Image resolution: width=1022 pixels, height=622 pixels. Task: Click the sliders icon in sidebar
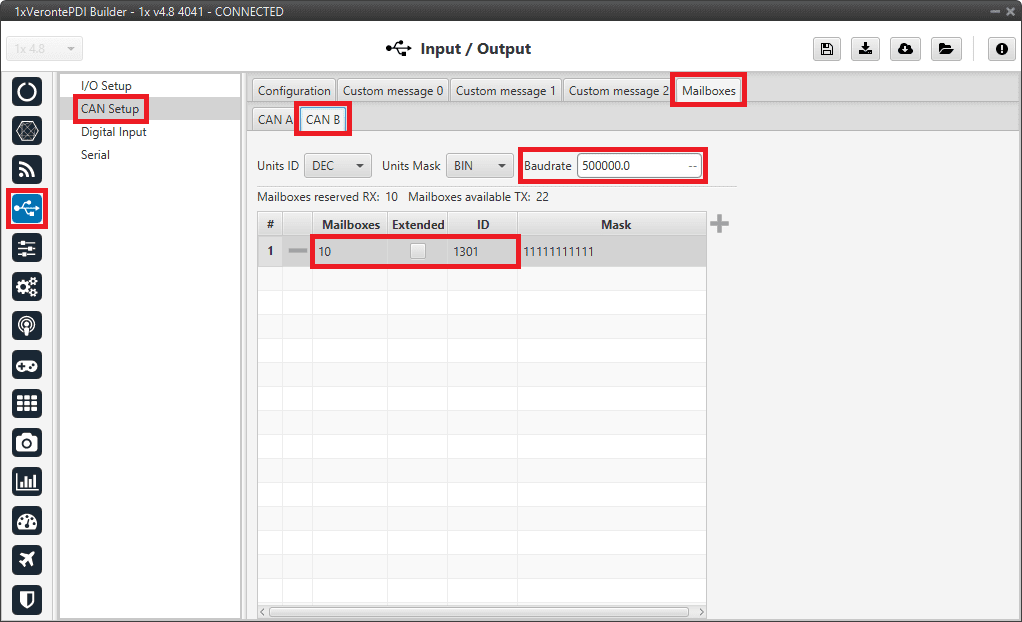(x=27, y=247)
